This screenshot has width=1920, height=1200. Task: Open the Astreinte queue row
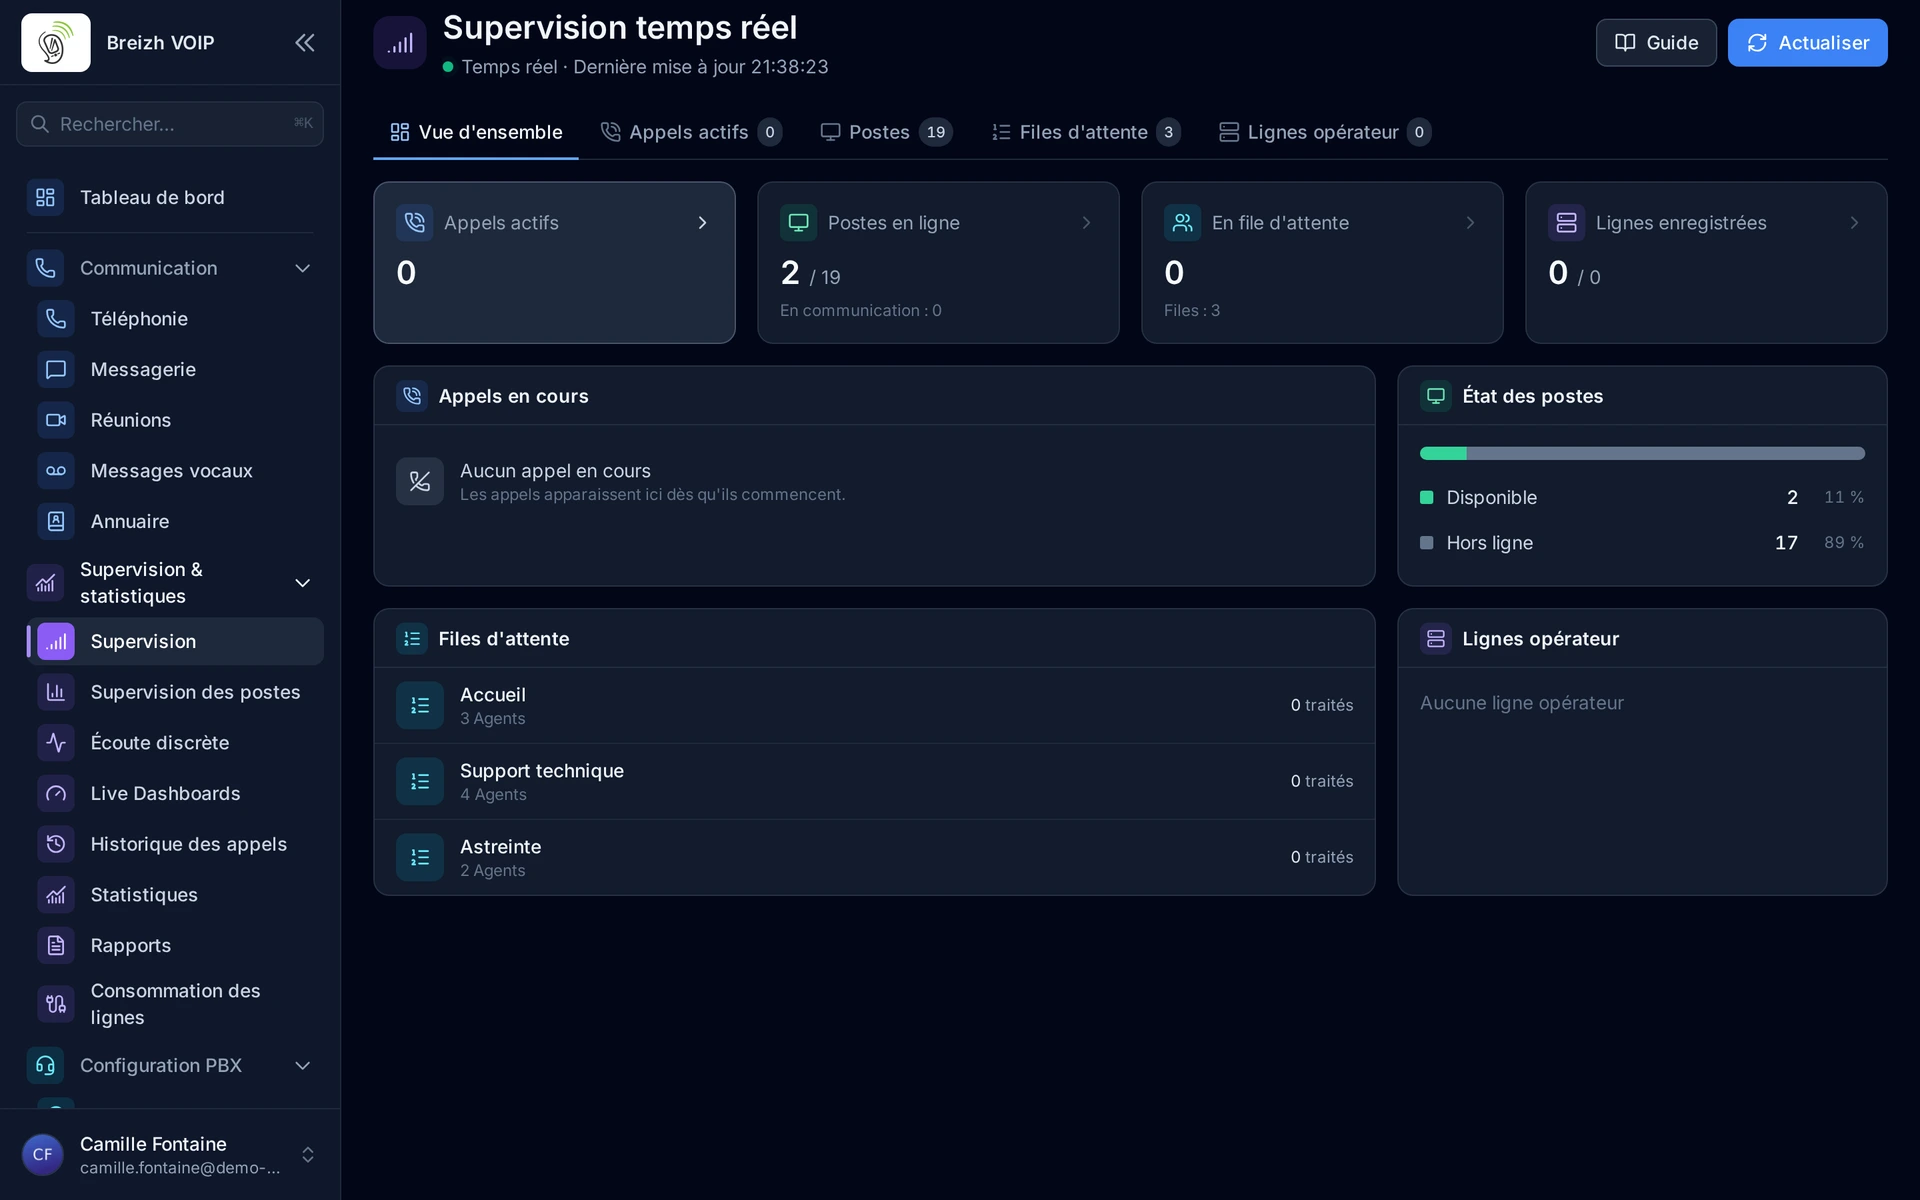pyautogui.click(x=874, y=858)
